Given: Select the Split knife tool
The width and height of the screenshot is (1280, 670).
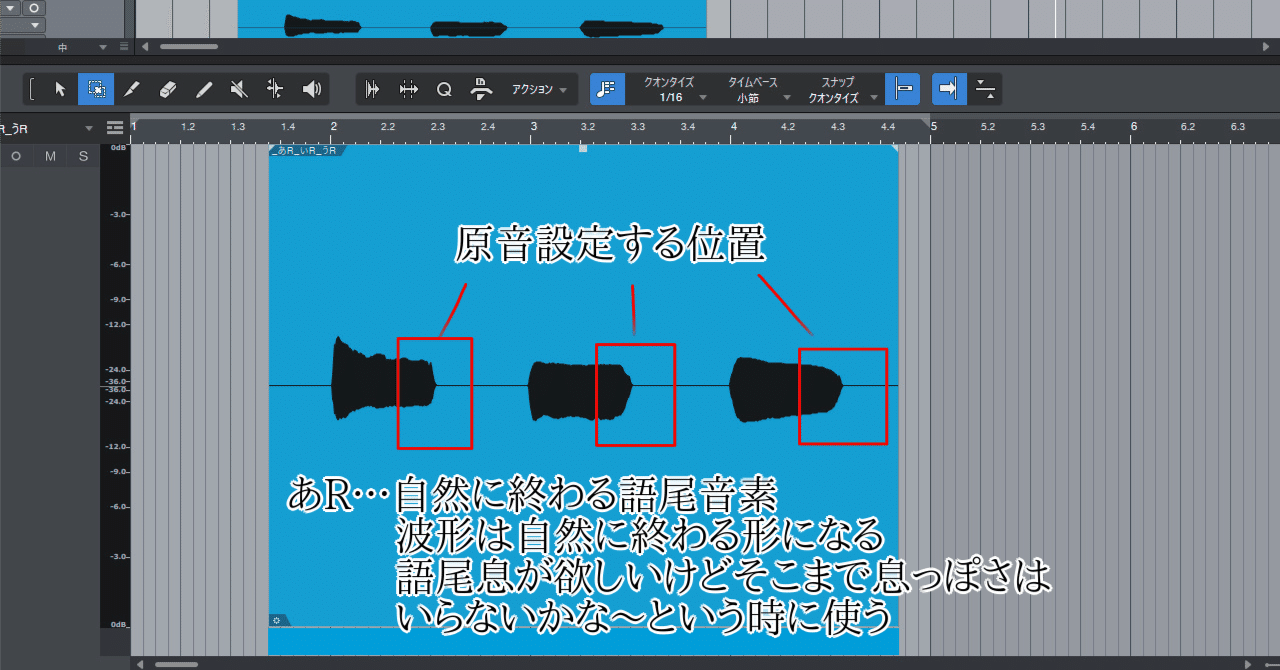Looking at the screenshot, I should (132, 89).
